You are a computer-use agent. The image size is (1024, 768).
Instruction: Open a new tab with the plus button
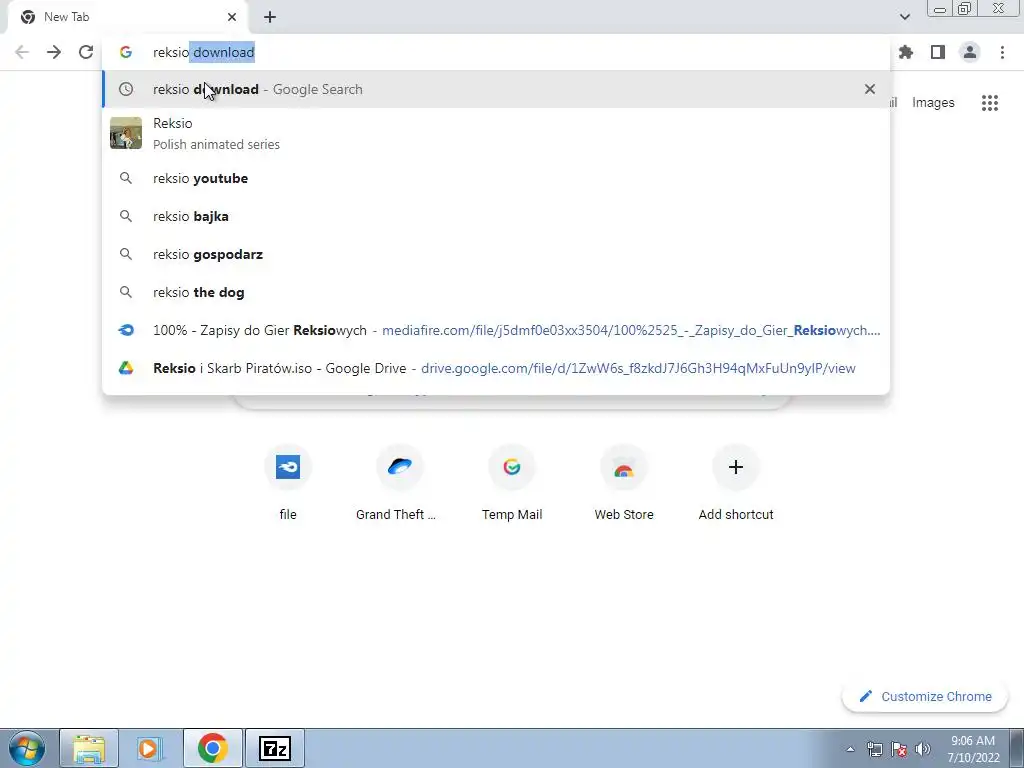click(x=270, y=17)
